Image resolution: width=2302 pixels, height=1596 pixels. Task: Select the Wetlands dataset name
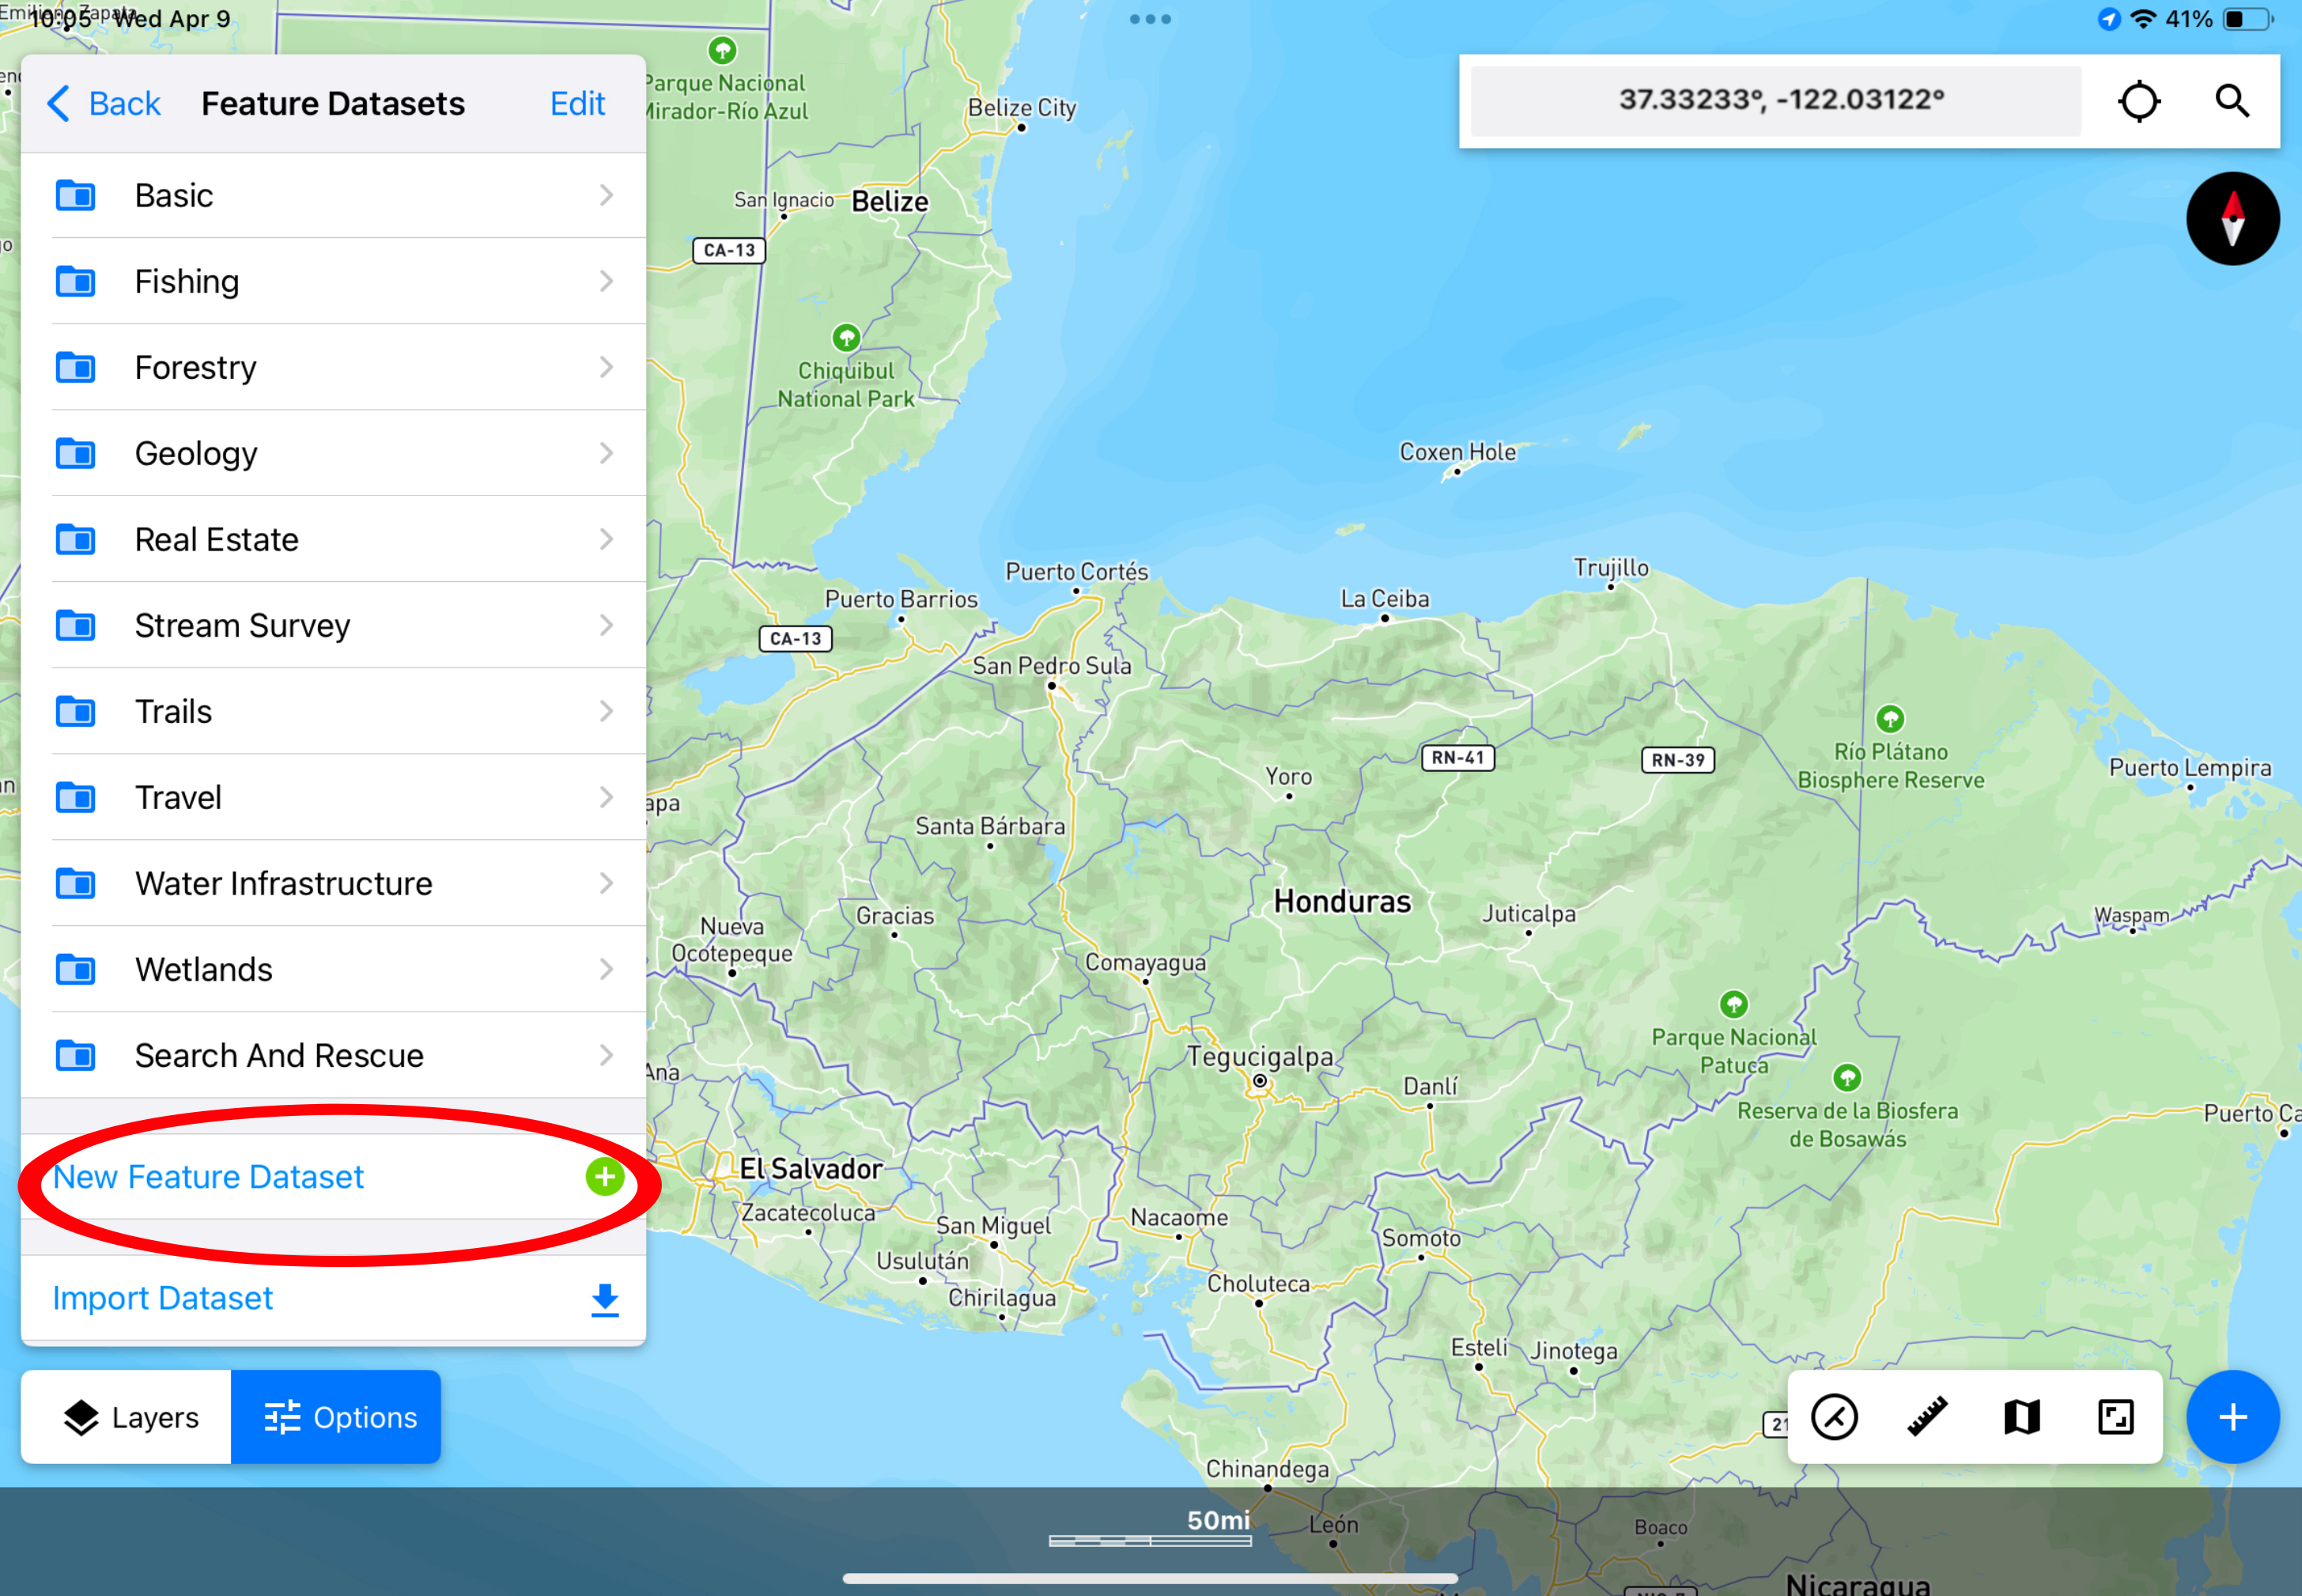(204, 970)
